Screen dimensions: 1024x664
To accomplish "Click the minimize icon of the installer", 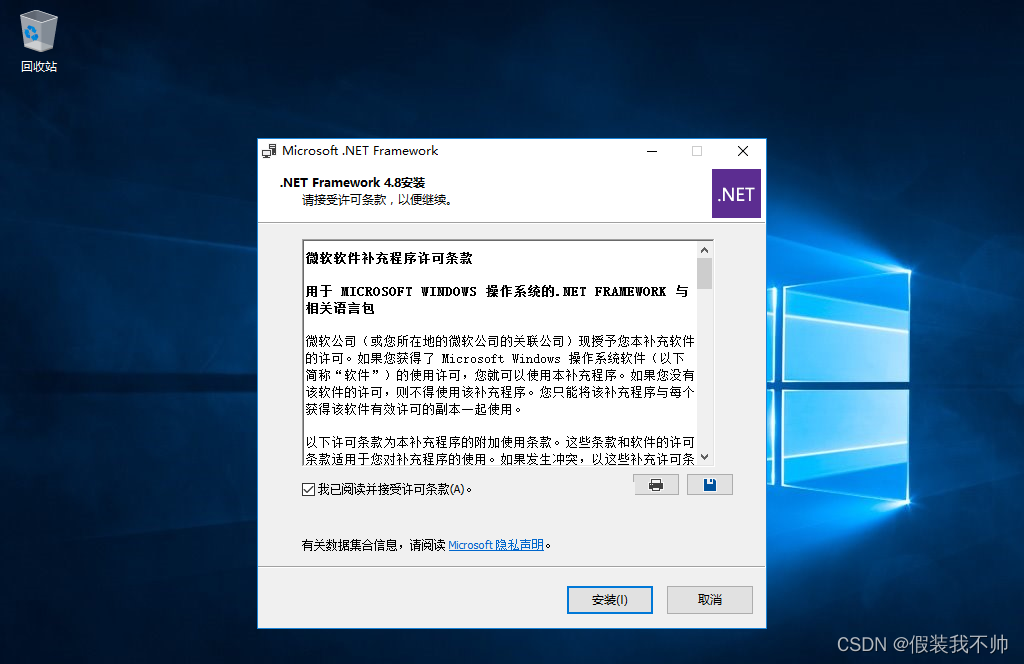I will click(x=652, y=150).
